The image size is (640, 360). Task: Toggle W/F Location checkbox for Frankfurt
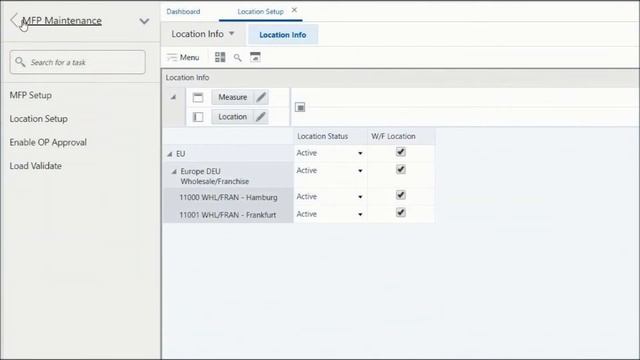point(401,213)
